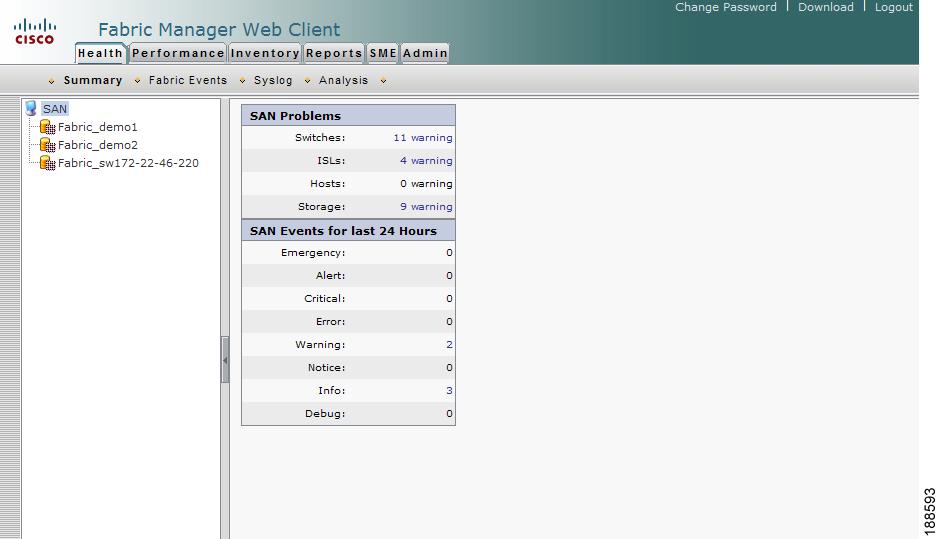Open the Analysis submenu arrow
This screenshot has width=937, height=539.
click(x=308, y=81)
